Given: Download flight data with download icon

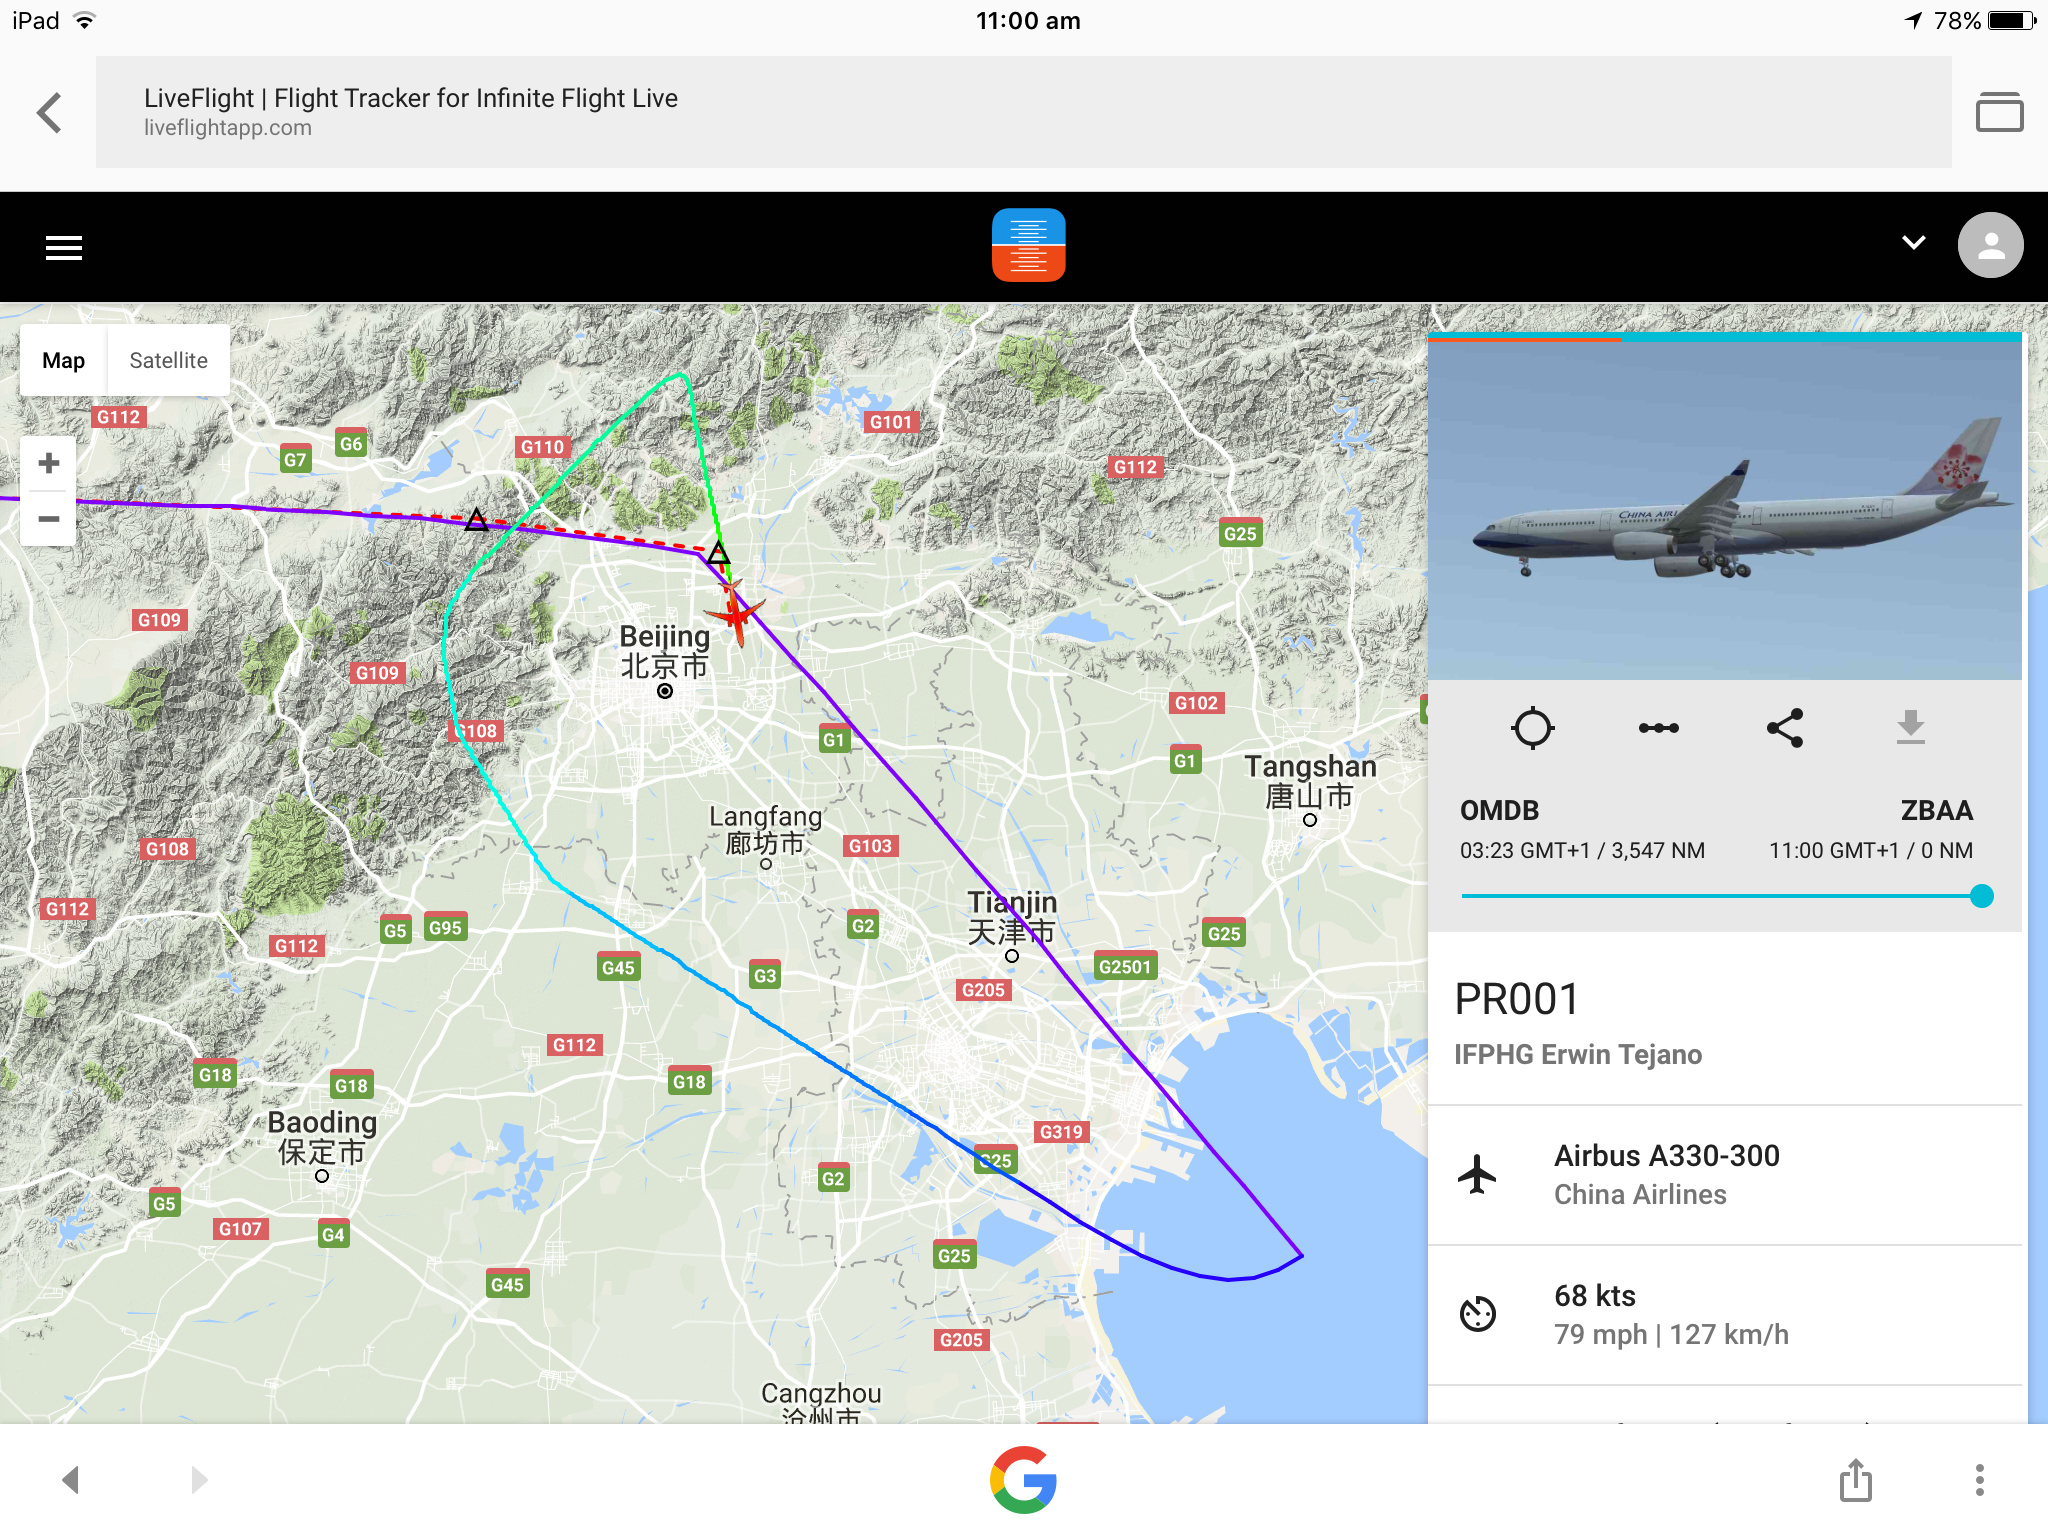Looking at the screenshot, I should click(1910, 727).
